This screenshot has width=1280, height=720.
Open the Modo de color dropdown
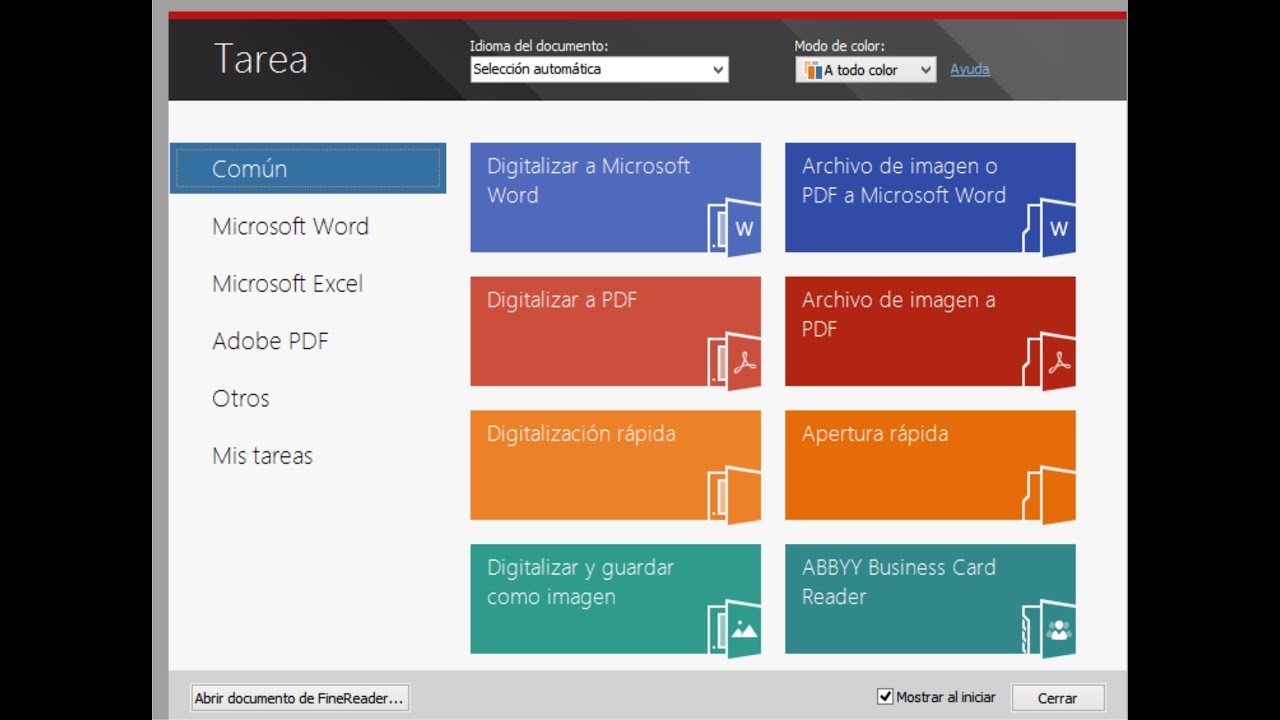[866, 70]
